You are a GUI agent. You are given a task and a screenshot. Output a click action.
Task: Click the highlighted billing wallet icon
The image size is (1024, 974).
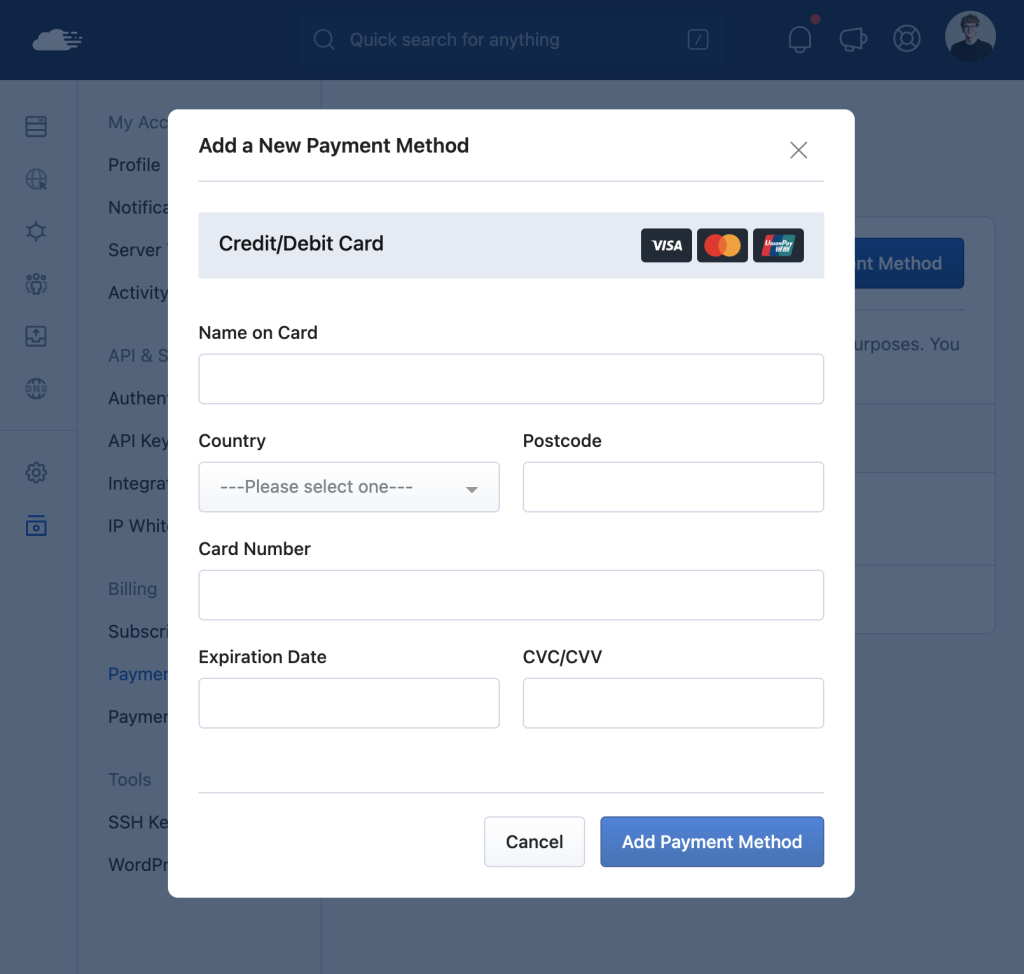tap(36, 525)
